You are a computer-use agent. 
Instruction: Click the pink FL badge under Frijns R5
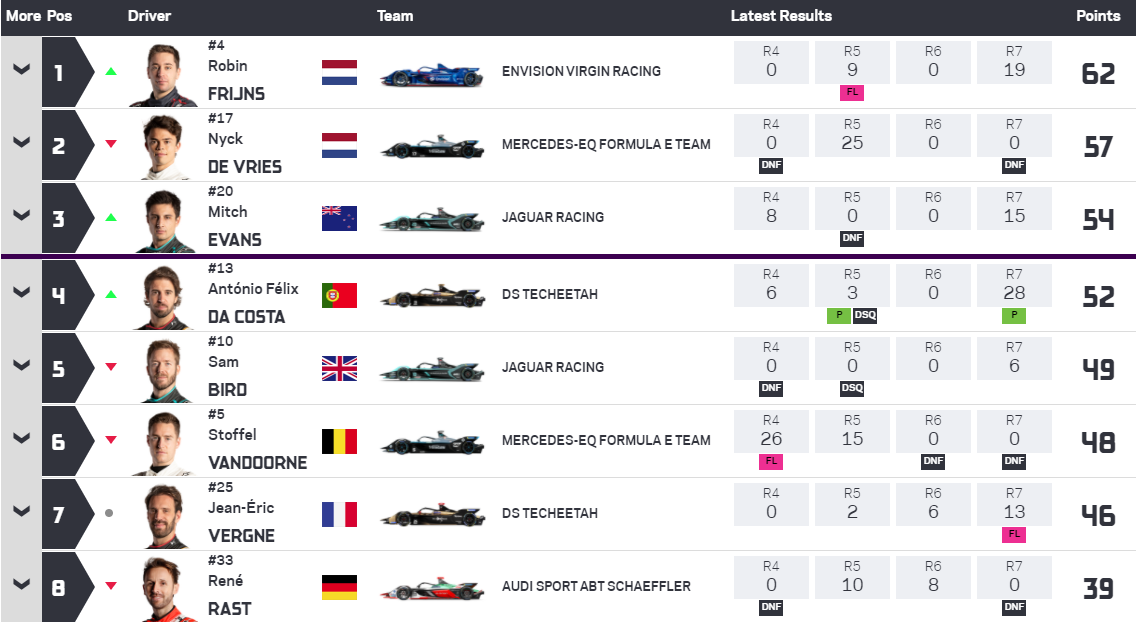click(852, 92)
